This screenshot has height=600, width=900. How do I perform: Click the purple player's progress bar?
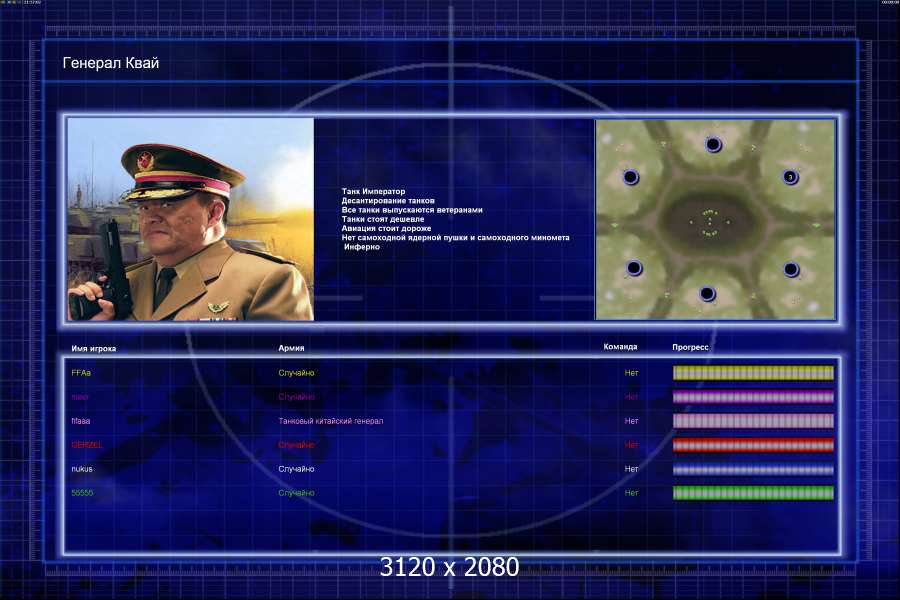(x=753, y=397)
